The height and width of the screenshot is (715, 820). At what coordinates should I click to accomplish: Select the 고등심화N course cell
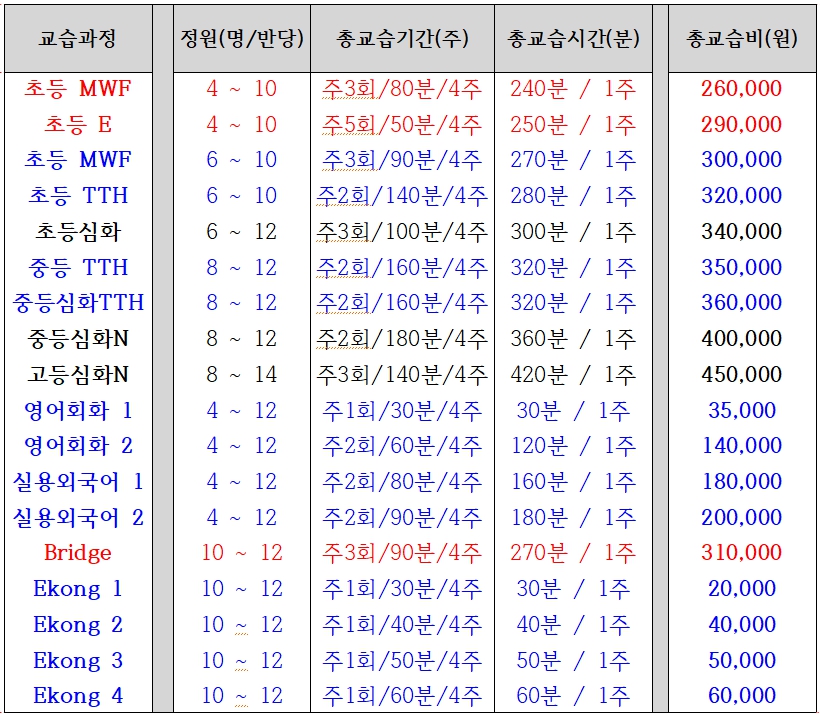click(78, 375)
